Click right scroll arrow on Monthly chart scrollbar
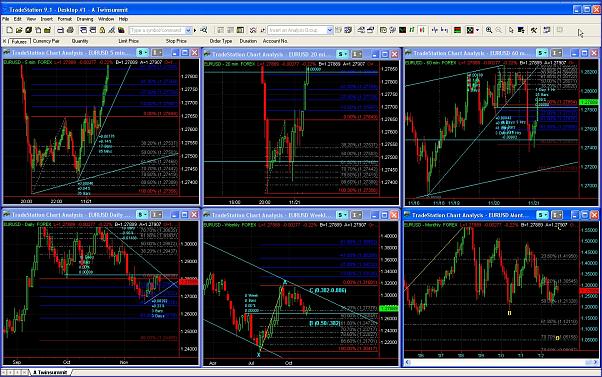Screen dimensions: 602x377 point(595,362)
